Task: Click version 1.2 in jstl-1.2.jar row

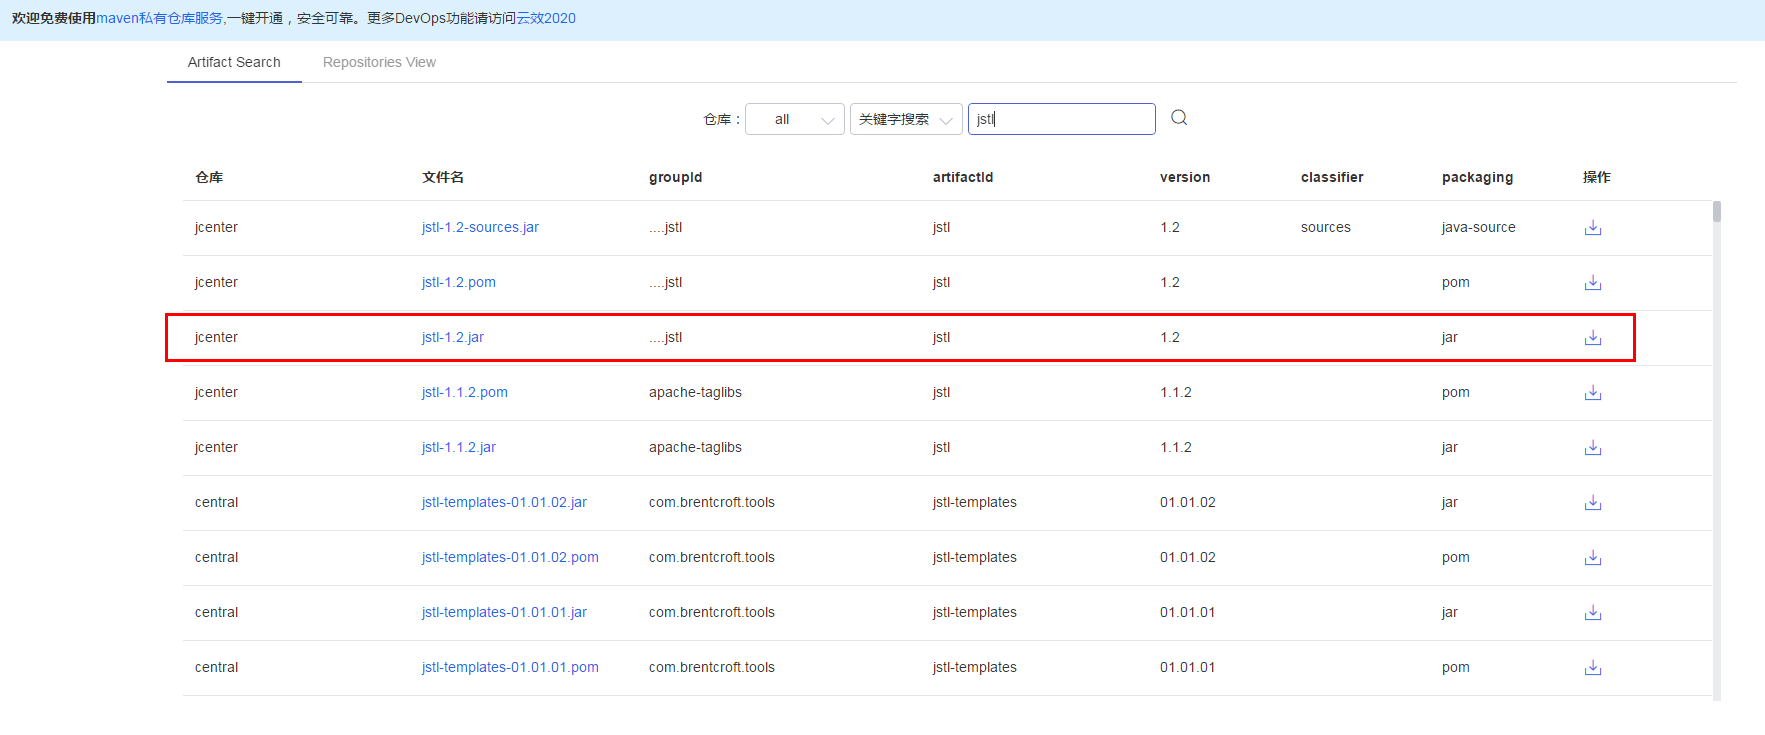Action: point(1170,337)
